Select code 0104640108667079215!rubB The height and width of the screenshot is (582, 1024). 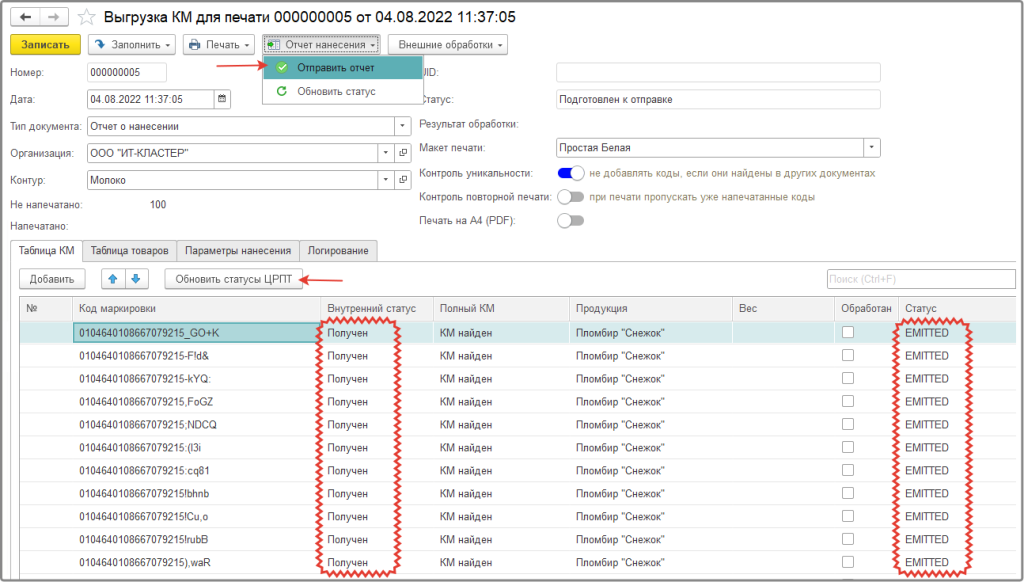144,540
